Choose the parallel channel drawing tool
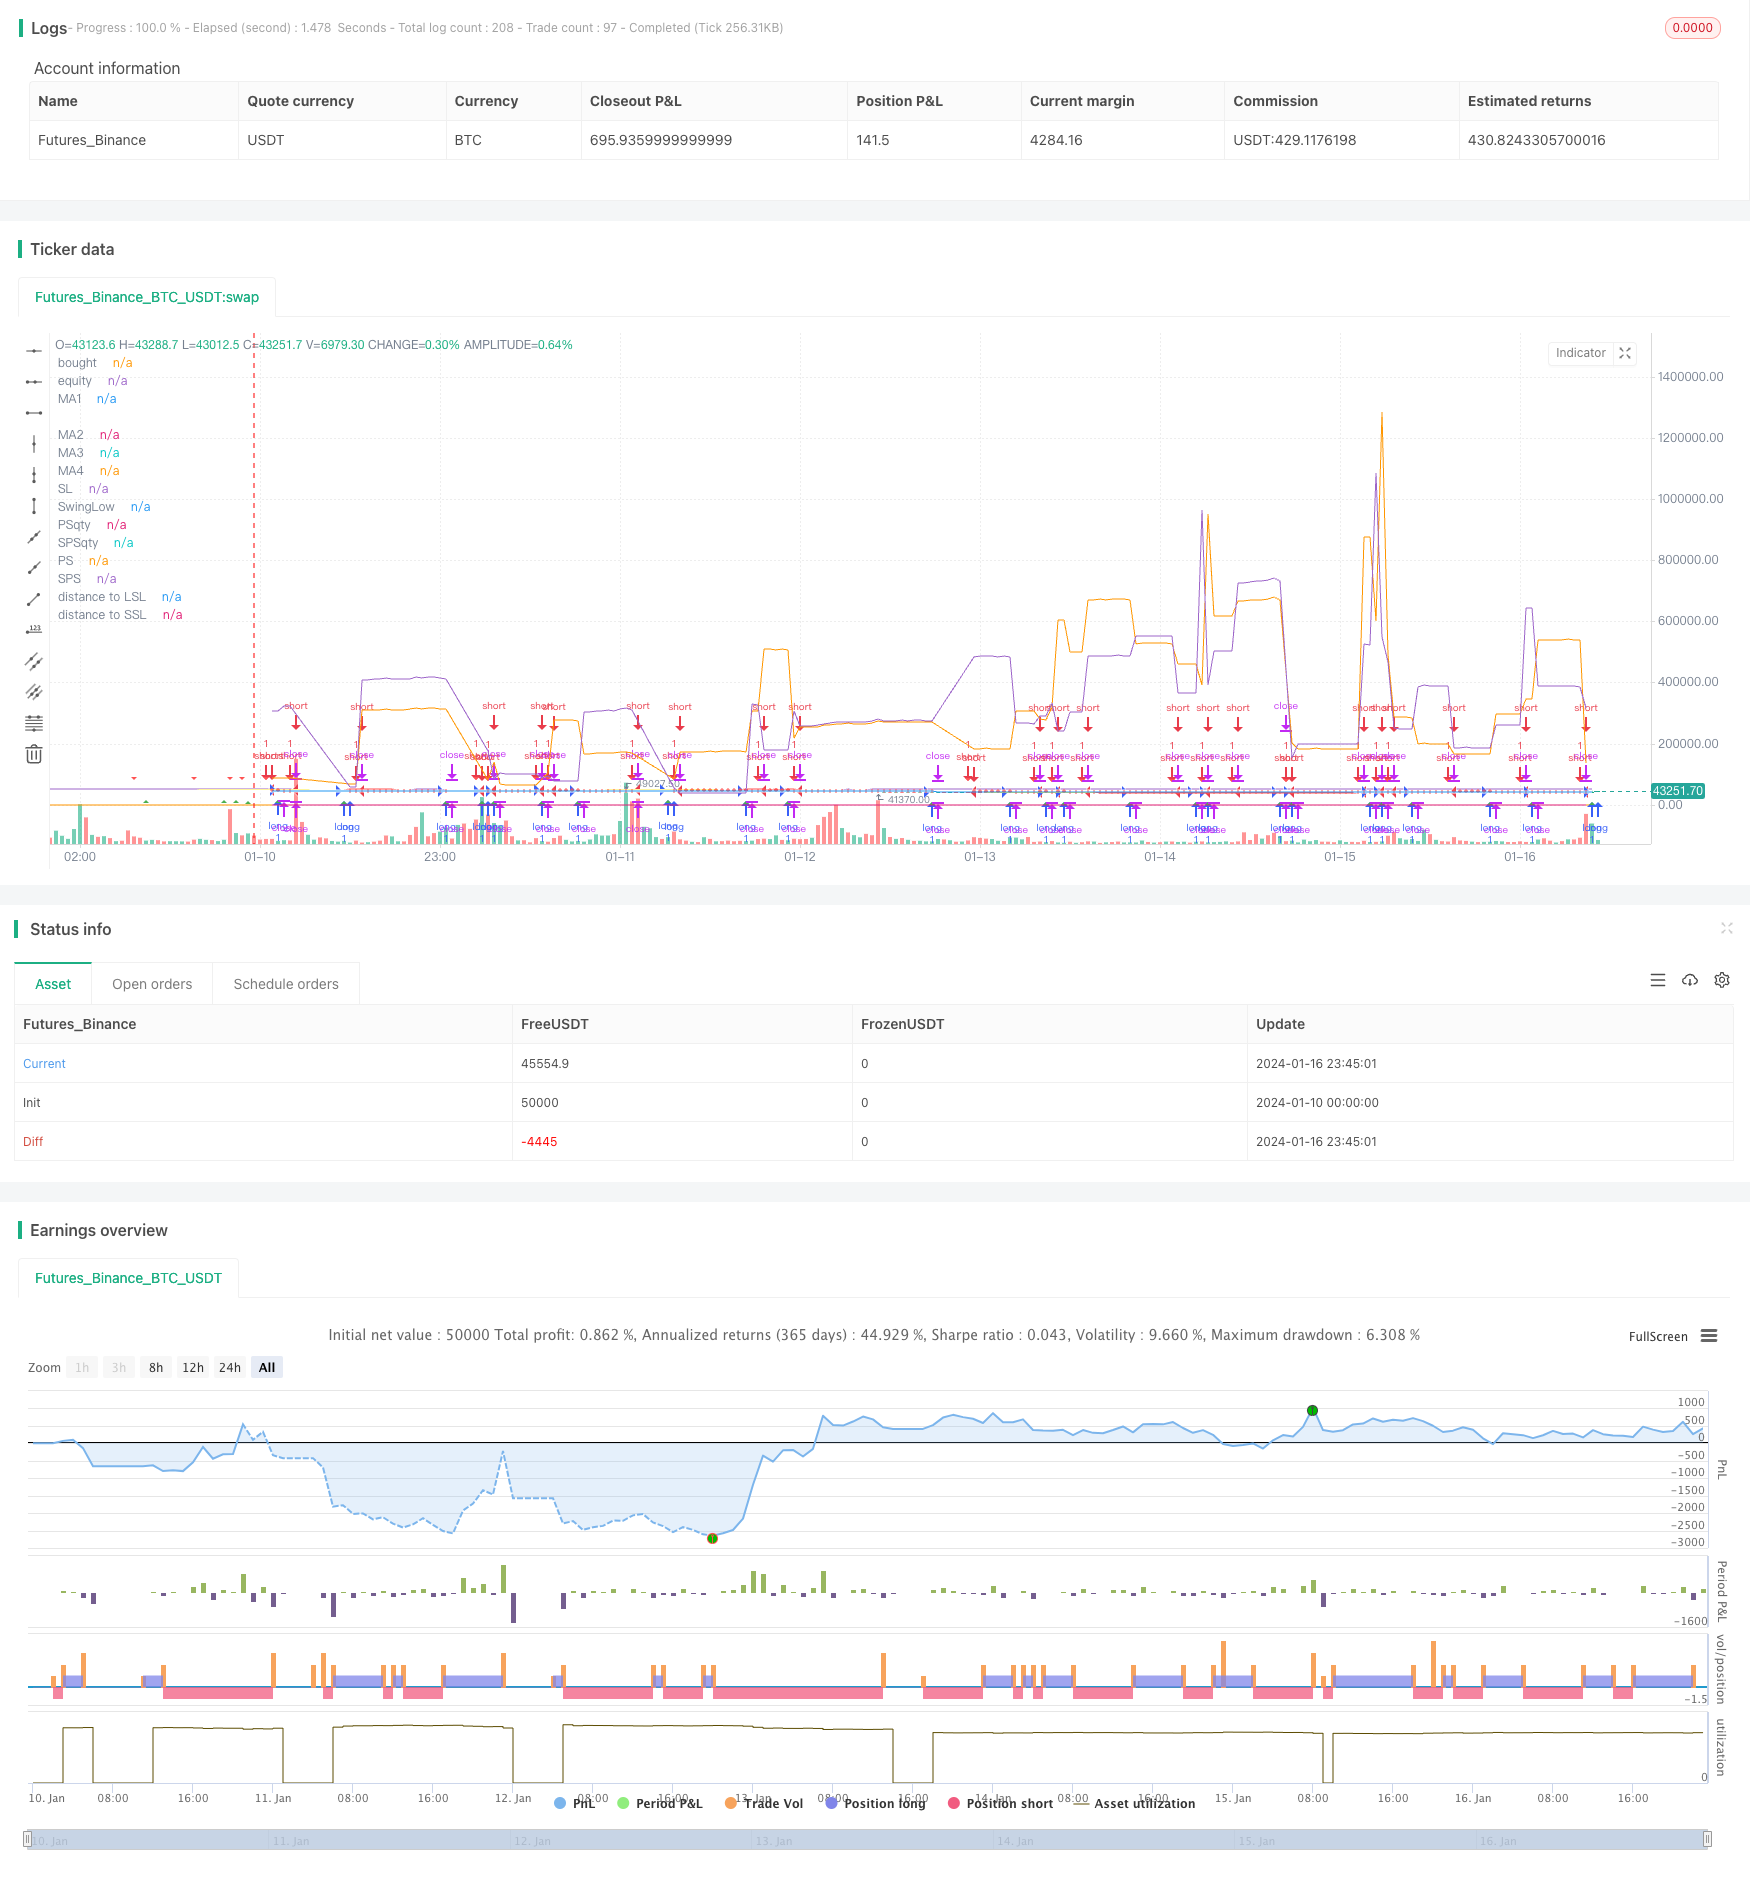Image resolution: width=1750 pixels, height=1879 pixels. pos(34,661)
